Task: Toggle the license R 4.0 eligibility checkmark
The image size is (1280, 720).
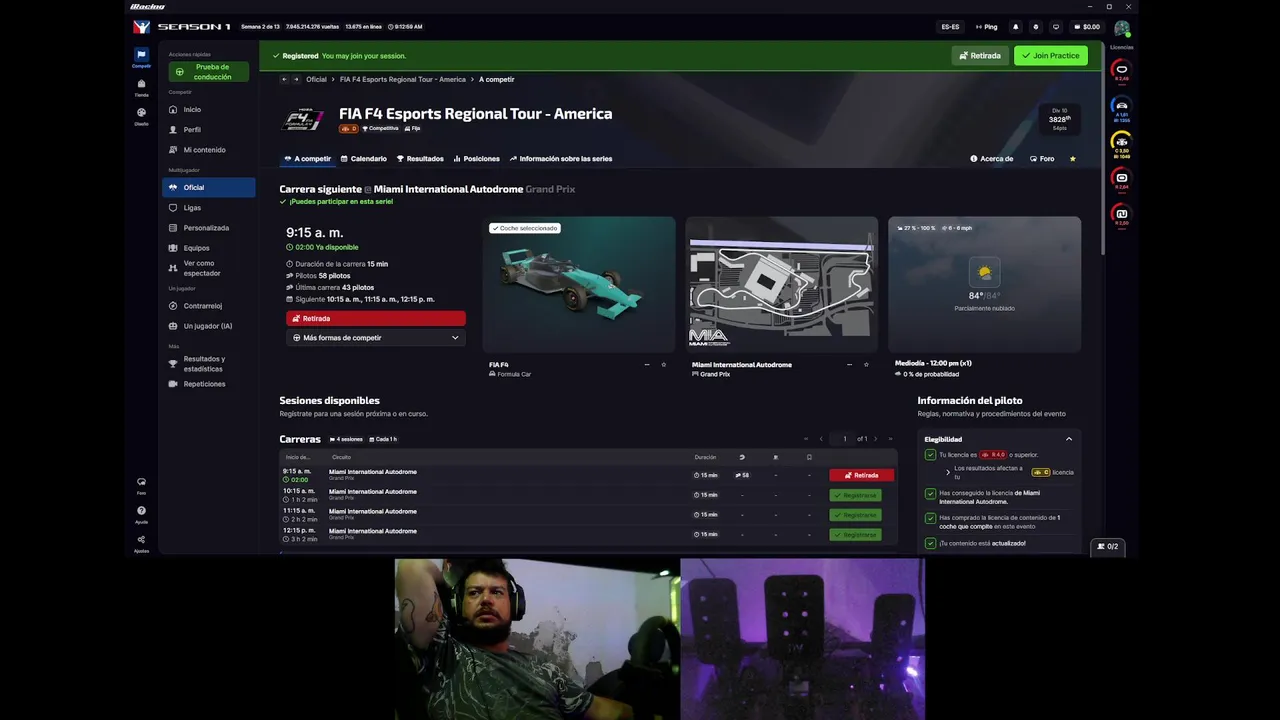Action: point(930,455)
